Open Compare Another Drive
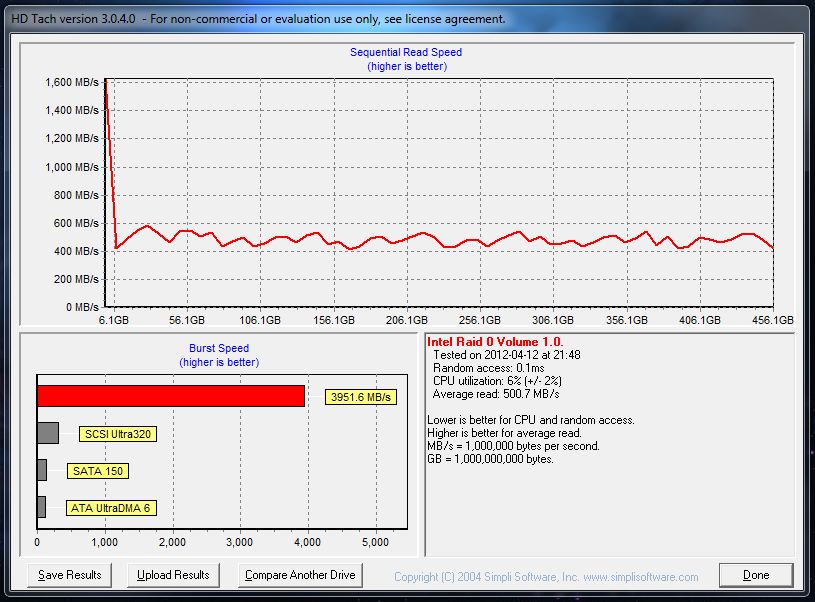 point(300,575)
